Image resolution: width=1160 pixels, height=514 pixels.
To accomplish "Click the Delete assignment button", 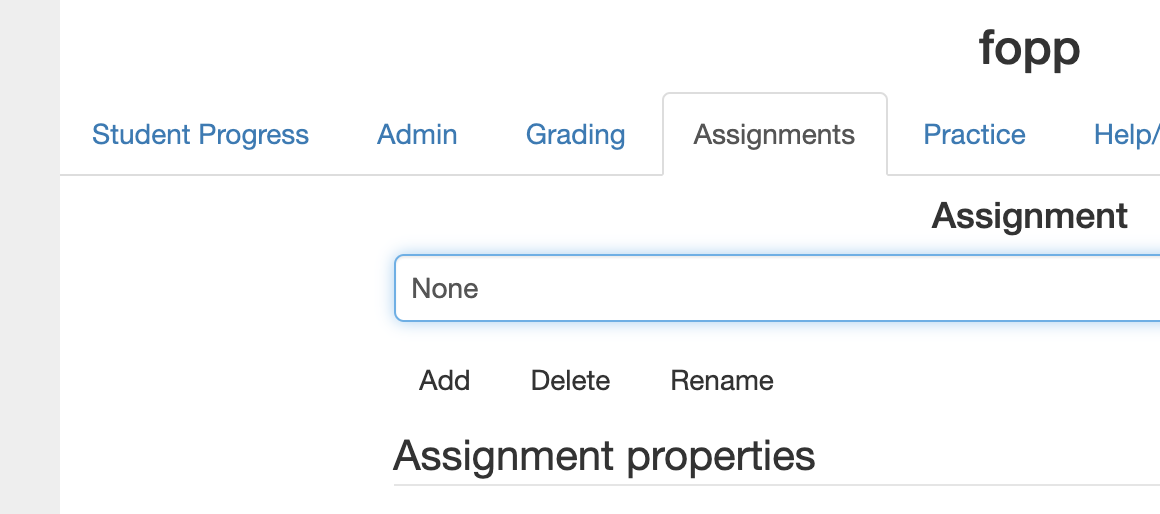I will click(x=570, y=380).
